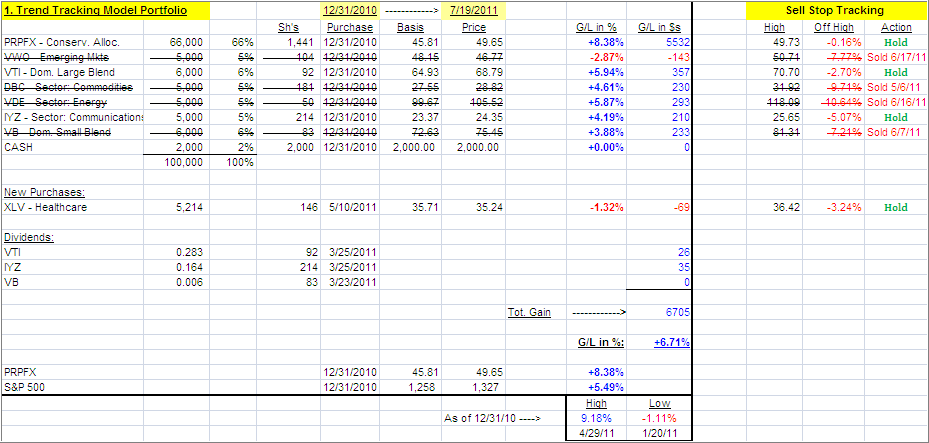The width and height of the screenshot is (929, 443).
Task: Select the 1,327 S&P price cell
Action: (486, 387)
